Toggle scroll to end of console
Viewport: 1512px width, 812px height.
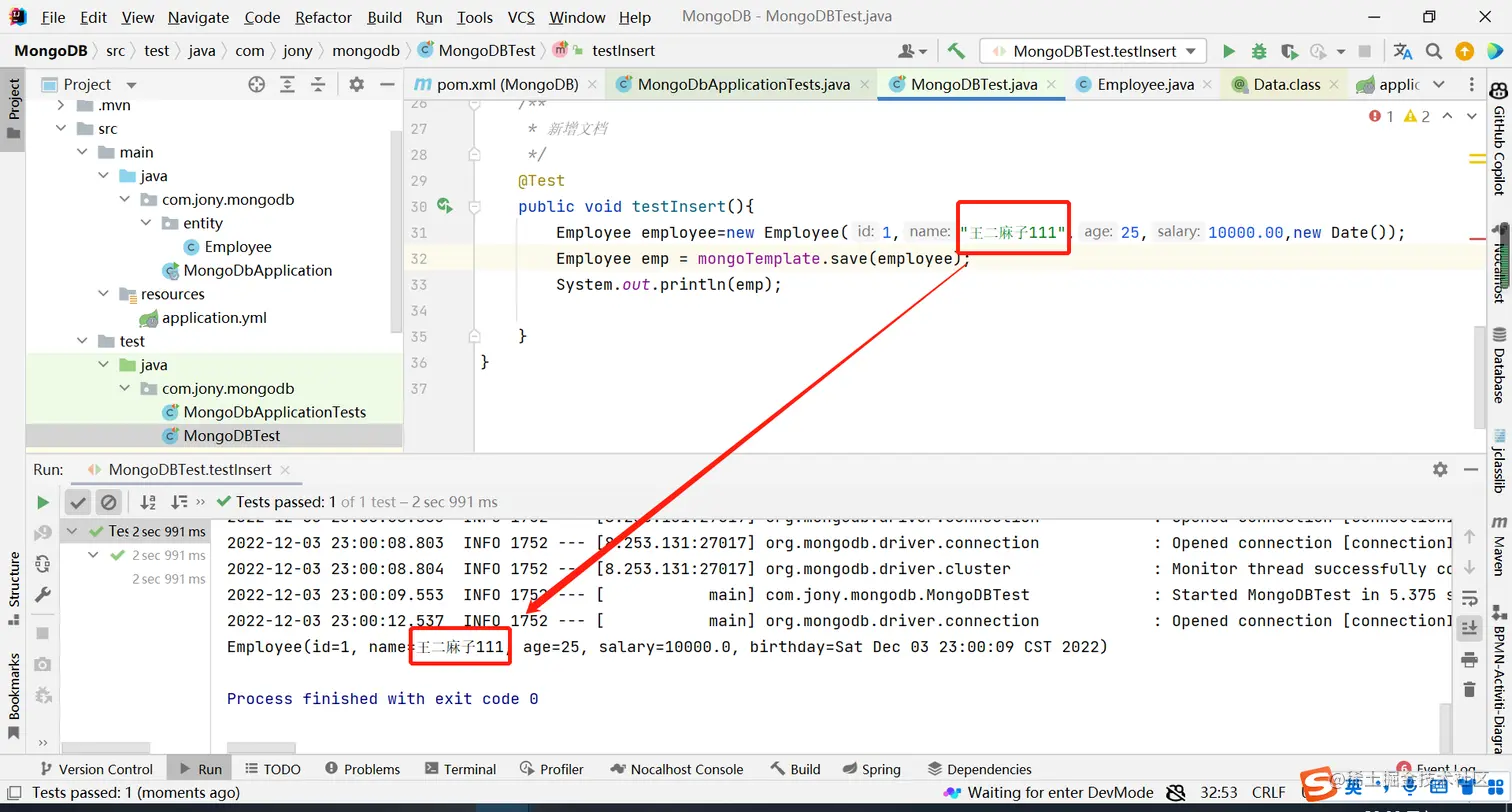pyautogui.click(x=1469, y=628)
